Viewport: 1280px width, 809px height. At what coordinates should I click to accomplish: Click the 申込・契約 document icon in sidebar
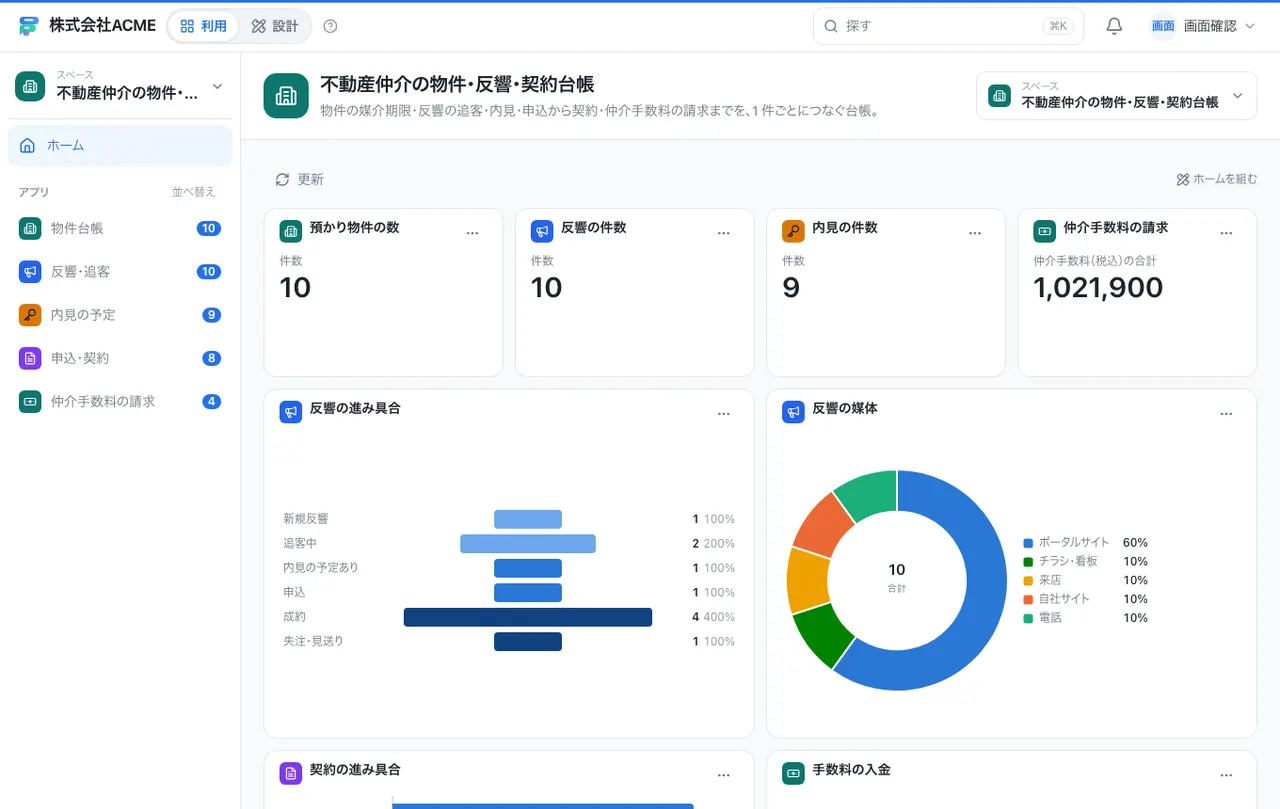point(30,358)
